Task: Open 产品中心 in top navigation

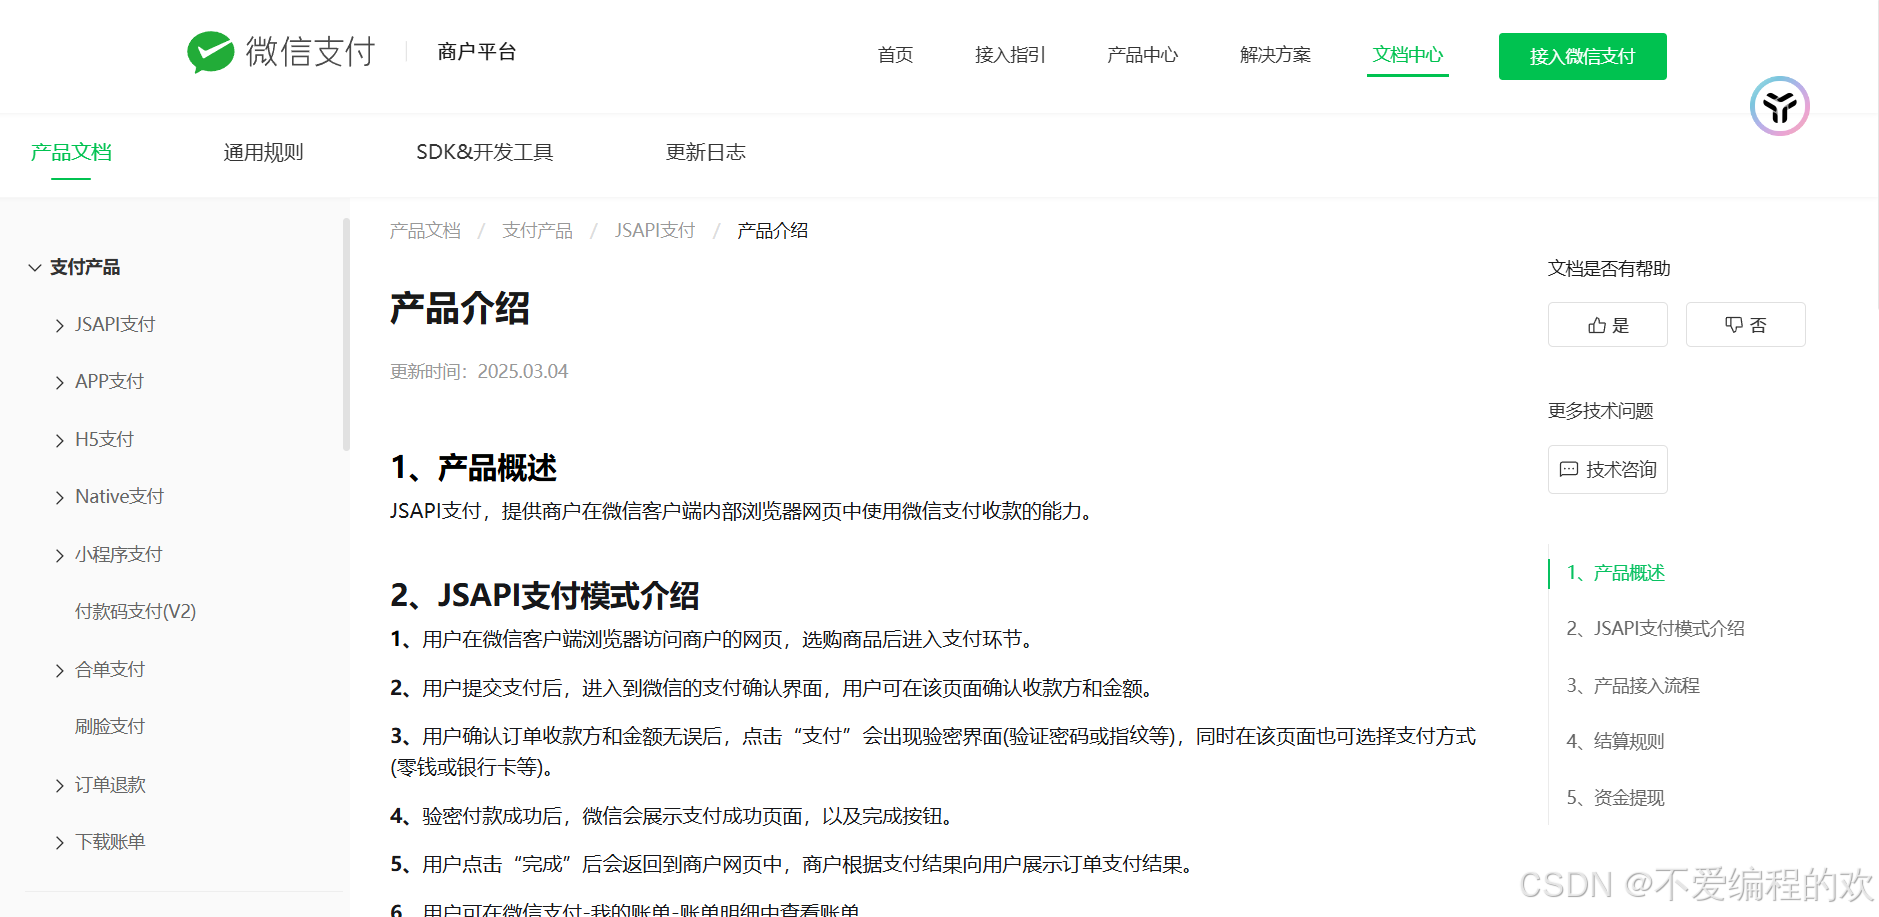Action: pos(1142,55)
